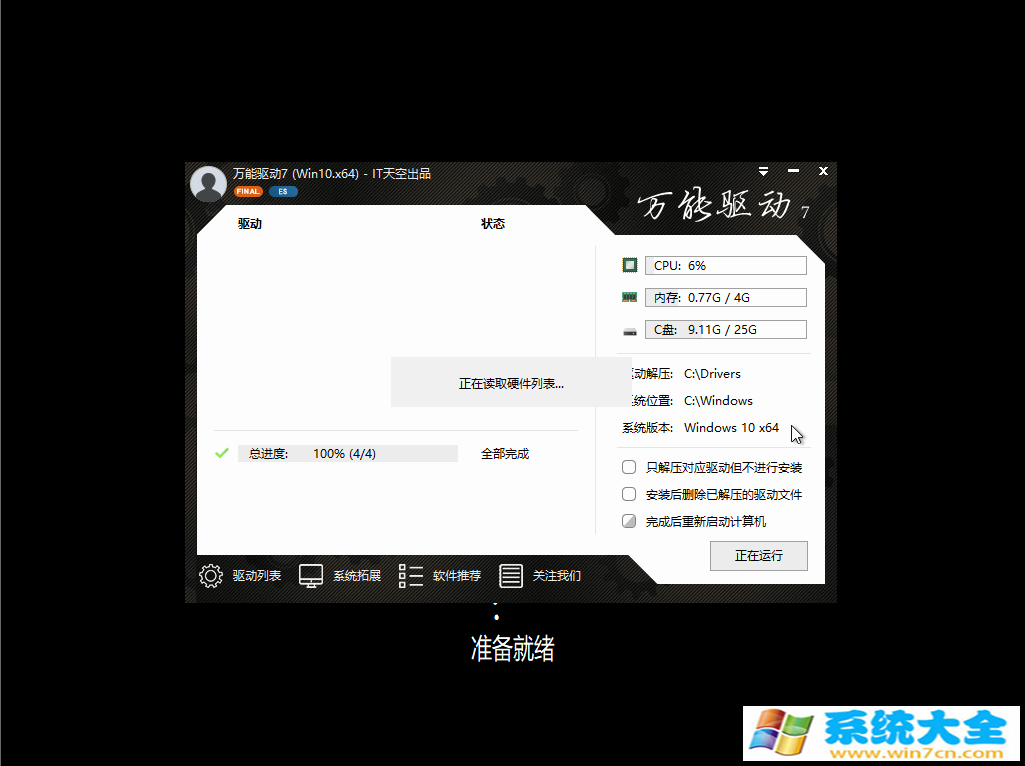Viewport: 1025px width, 766px height.
Task: Click the orange FINAL badge
Action: click(248, 192)
